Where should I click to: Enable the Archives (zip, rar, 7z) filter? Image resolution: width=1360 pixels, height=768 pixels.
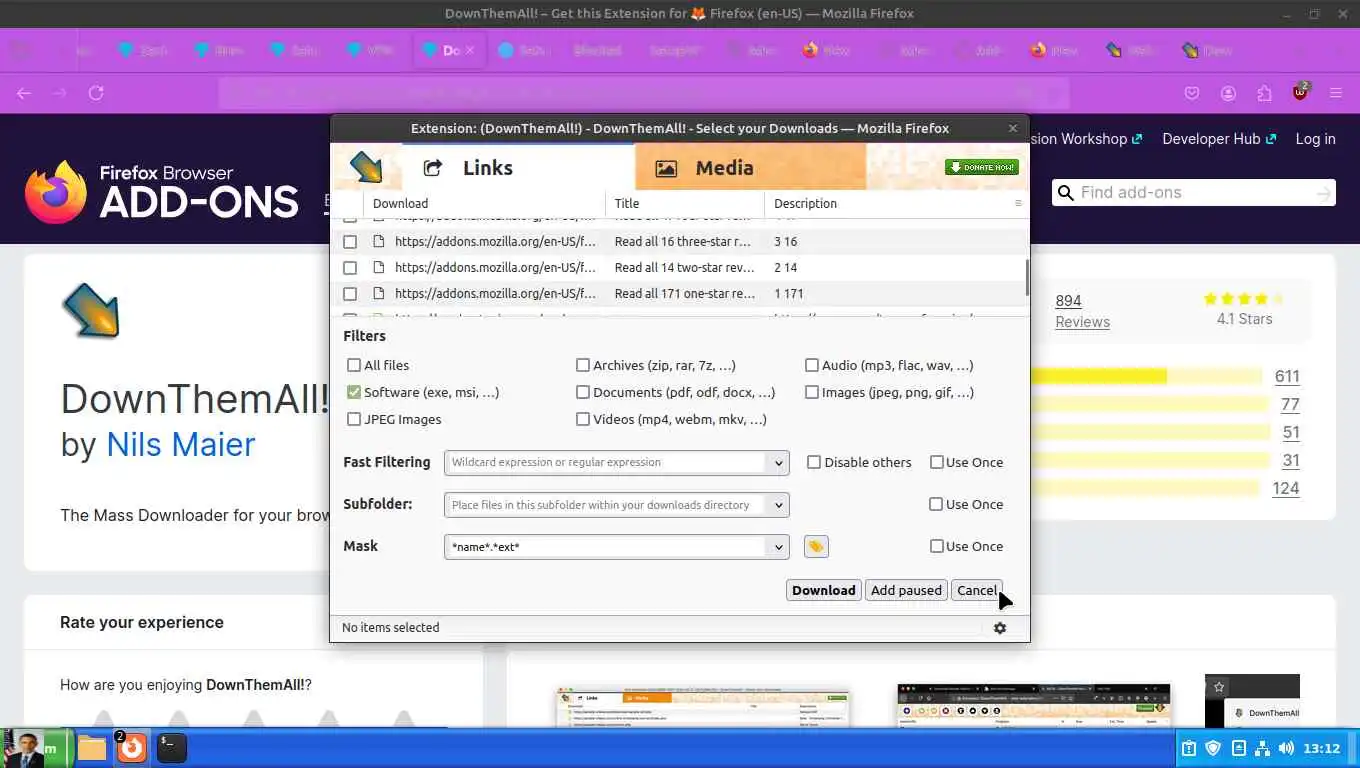[583, 365]
